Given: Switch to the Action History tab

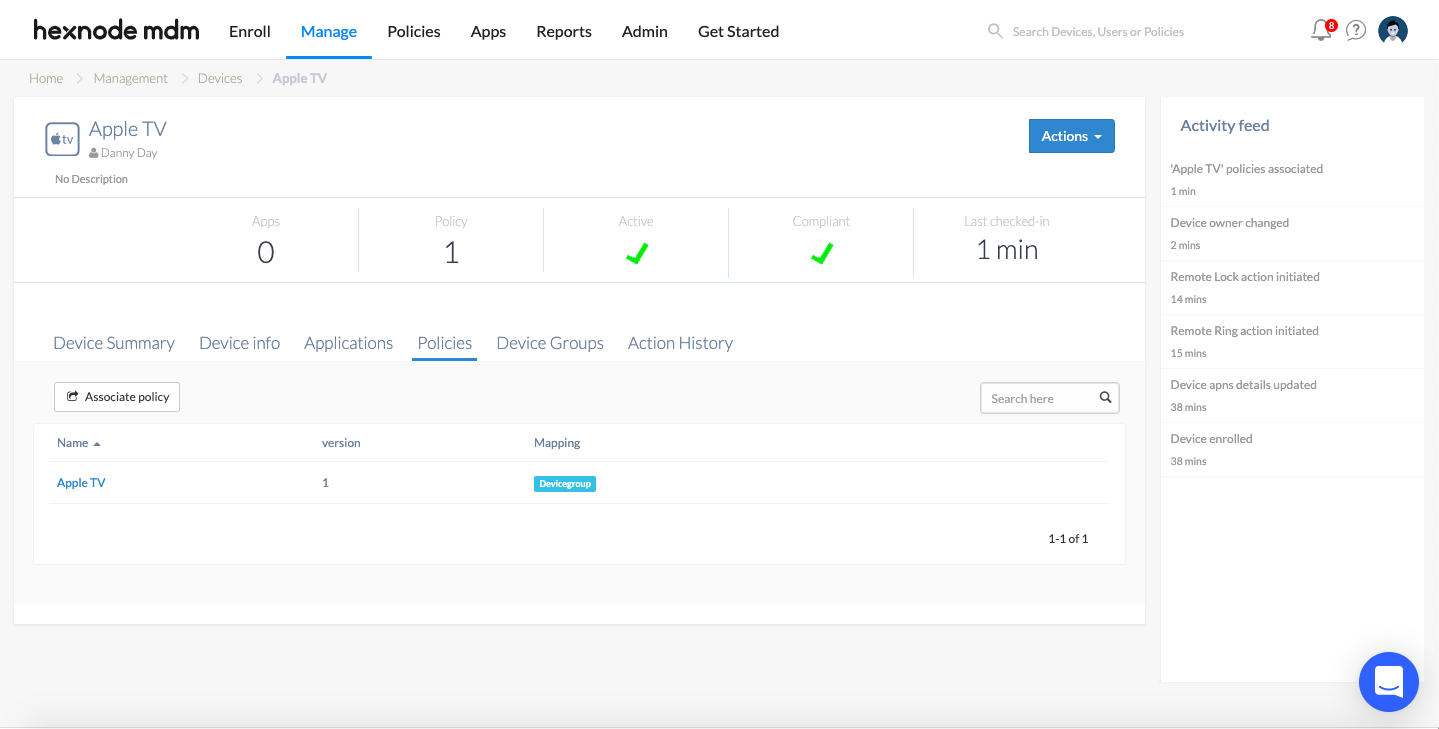Looking at the screenshot, I should (680, 343).
